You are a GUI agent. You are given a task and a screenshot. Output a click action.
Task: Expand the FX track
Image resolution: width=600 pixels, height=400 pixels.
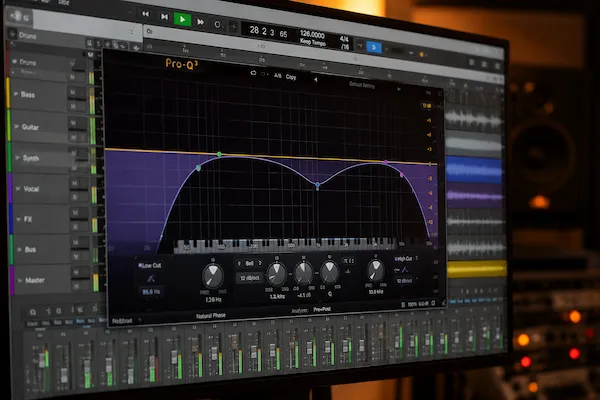19,219
